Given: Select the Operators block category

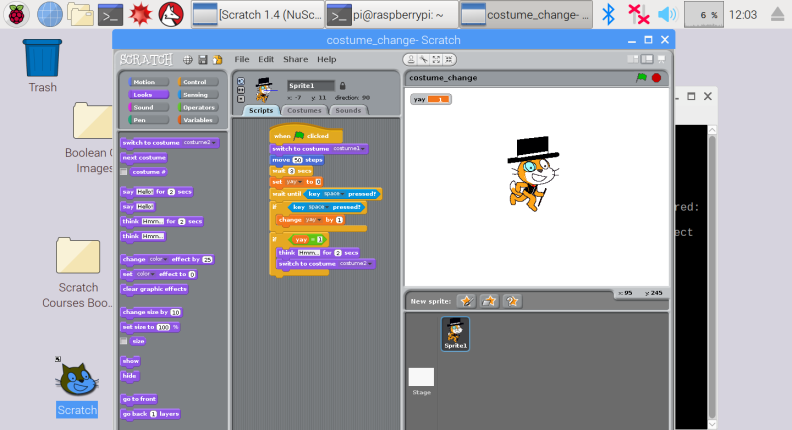Looking at the screenshot, I should pos(198,107).
